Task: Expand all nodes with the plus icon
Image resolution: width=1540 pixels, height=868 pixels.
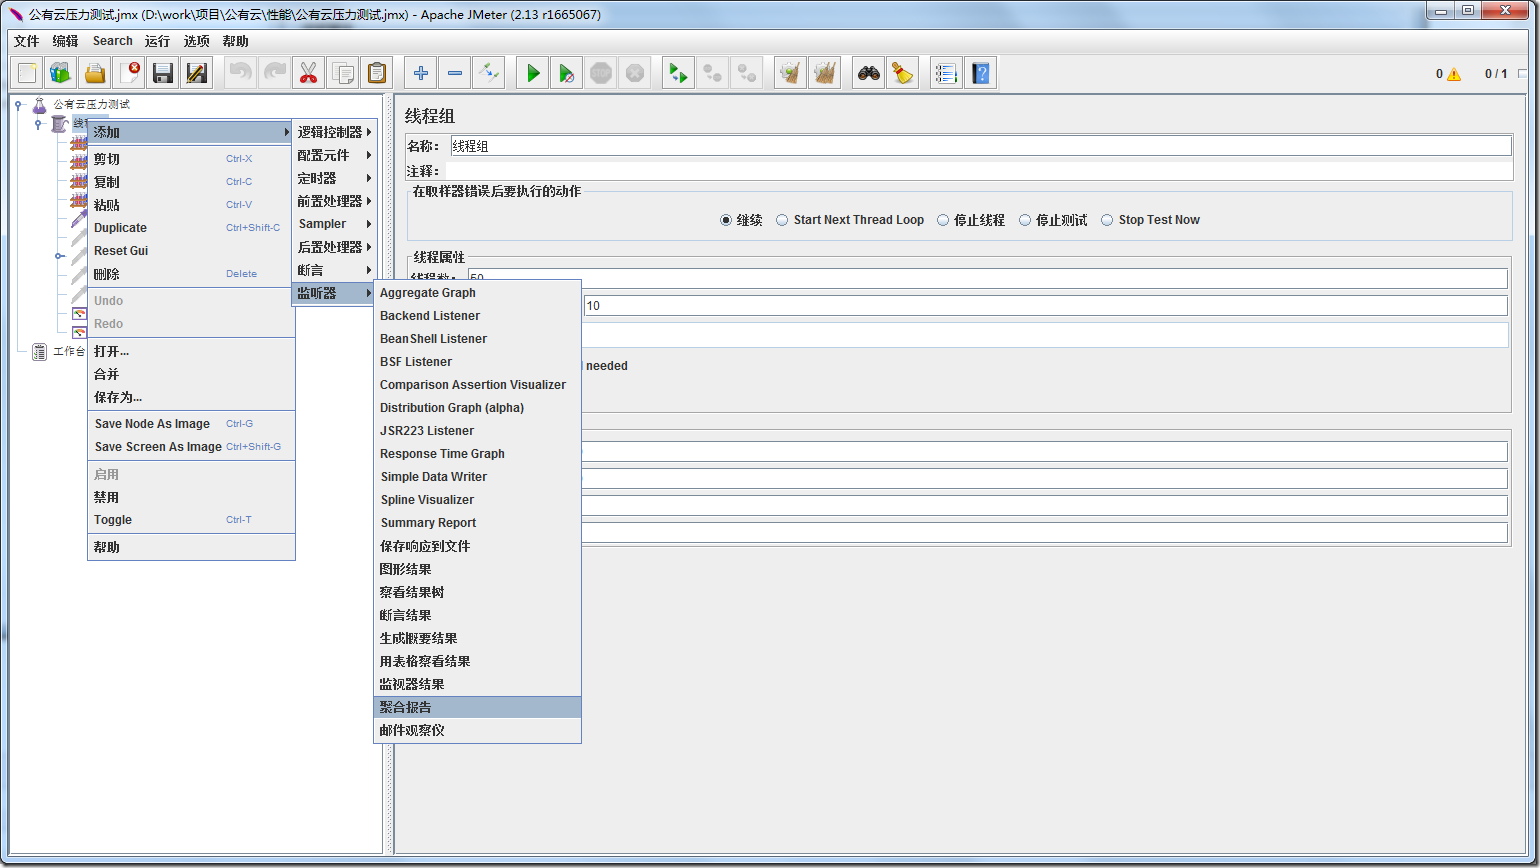Action: pos(421,73)
